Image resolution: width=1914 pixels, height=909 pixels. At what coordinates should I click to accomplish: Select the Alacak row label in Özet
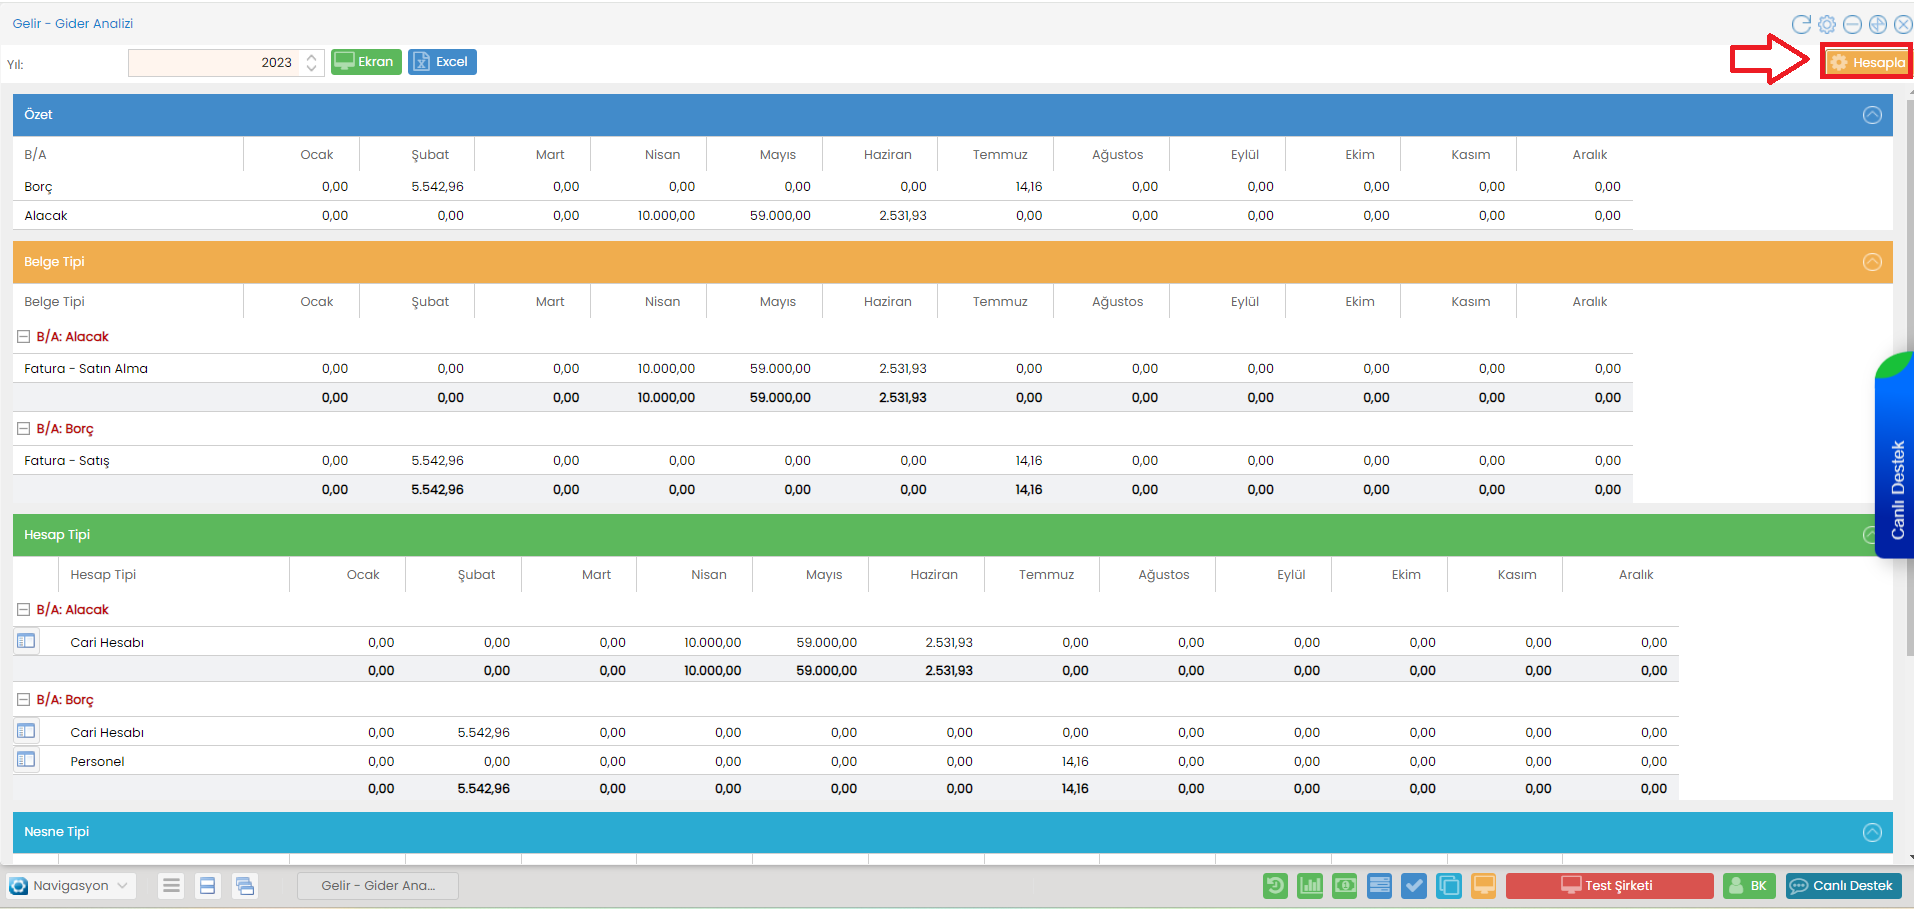point(46,216)
